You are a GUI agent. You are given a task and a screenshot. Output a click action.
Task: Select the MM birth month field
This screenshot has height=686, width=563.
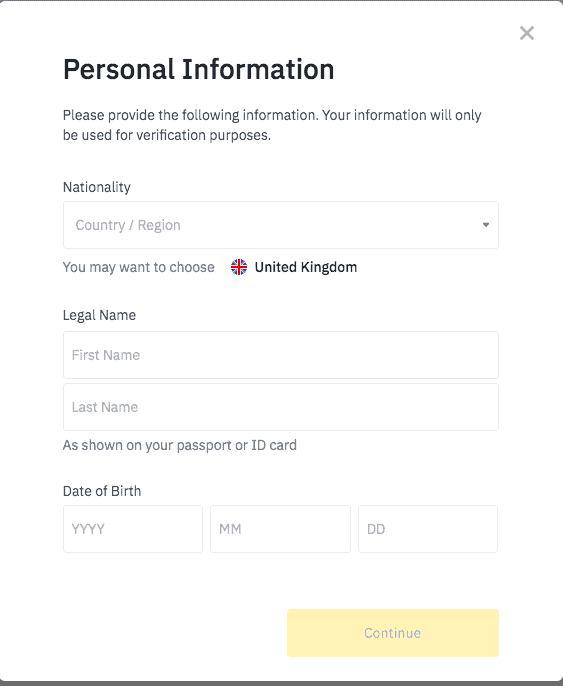click(280, 529)
